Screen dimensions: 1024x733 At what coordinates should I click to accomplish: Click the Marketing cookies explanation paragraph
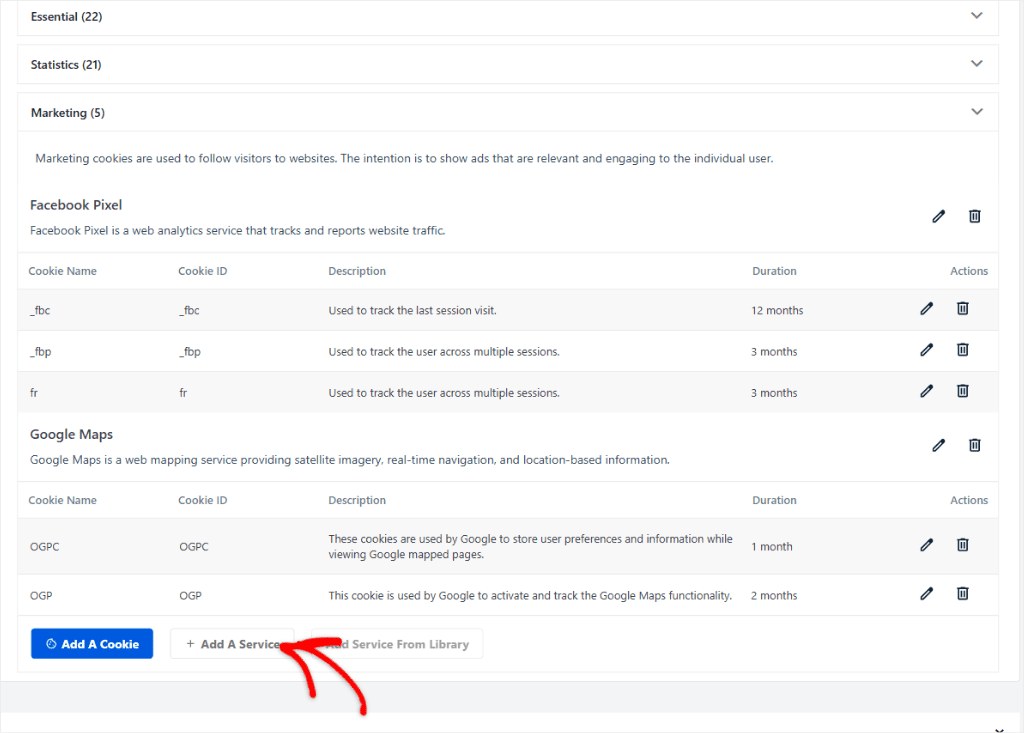[x=404, y=158]
